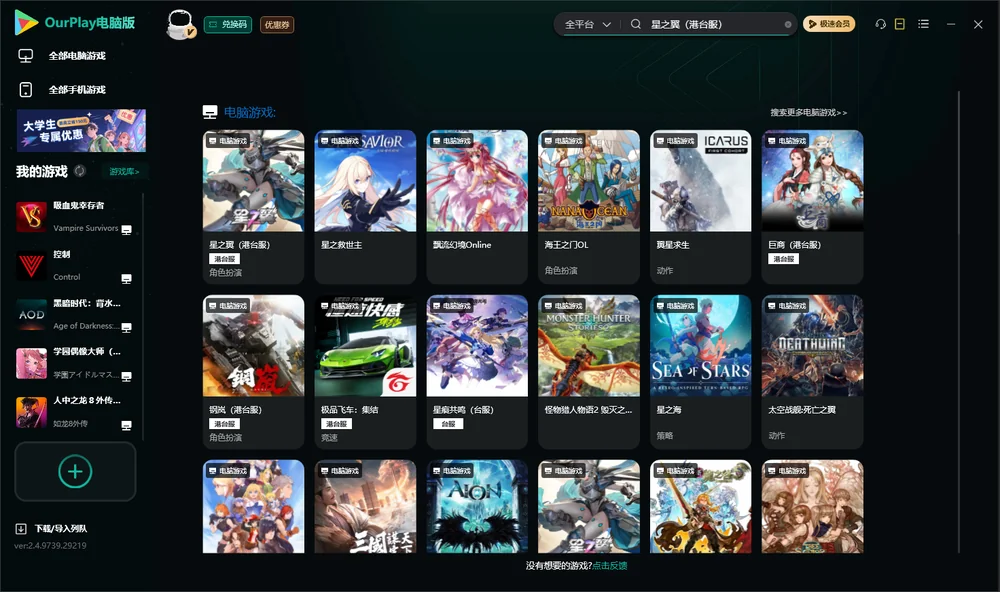Click the download queue icon
1000x592 pixels.
tap(21, 528)
